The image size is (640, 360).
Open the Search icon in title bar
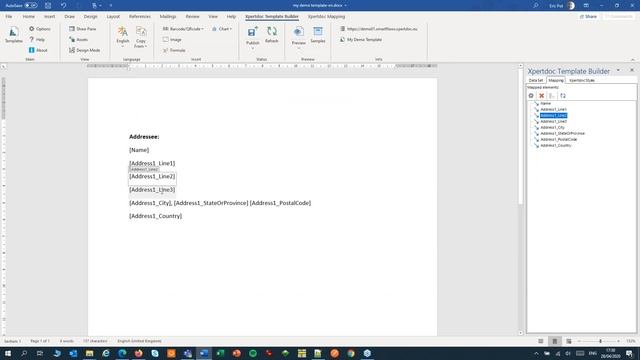coord(536,6)
